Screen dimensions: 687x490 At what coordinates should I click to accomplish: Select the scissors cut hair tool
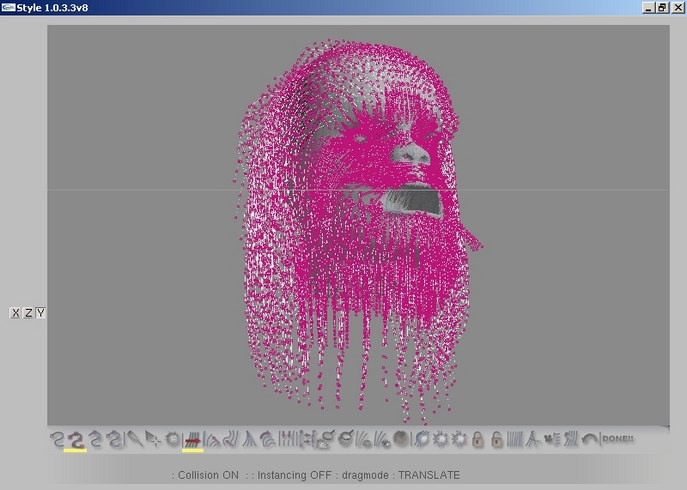pos(533,439)
